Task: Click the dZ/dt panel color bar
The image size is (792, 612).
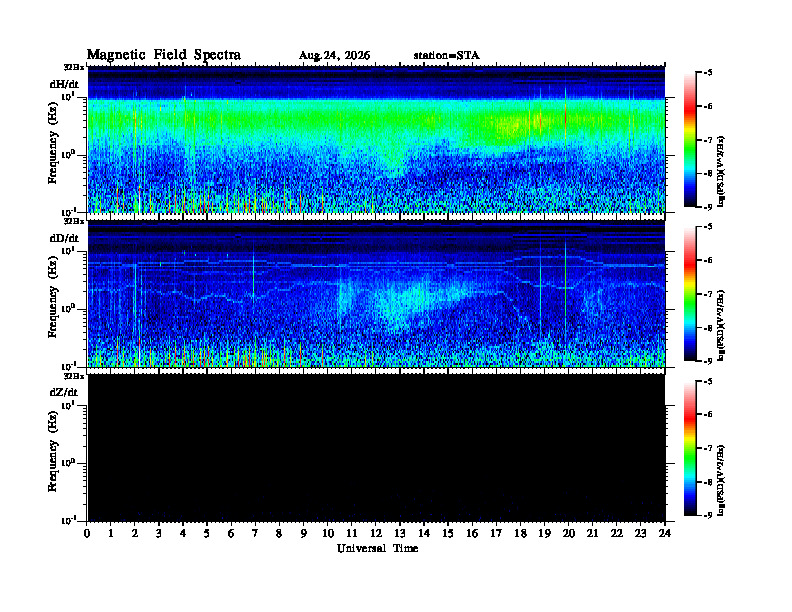Action: 689,448
